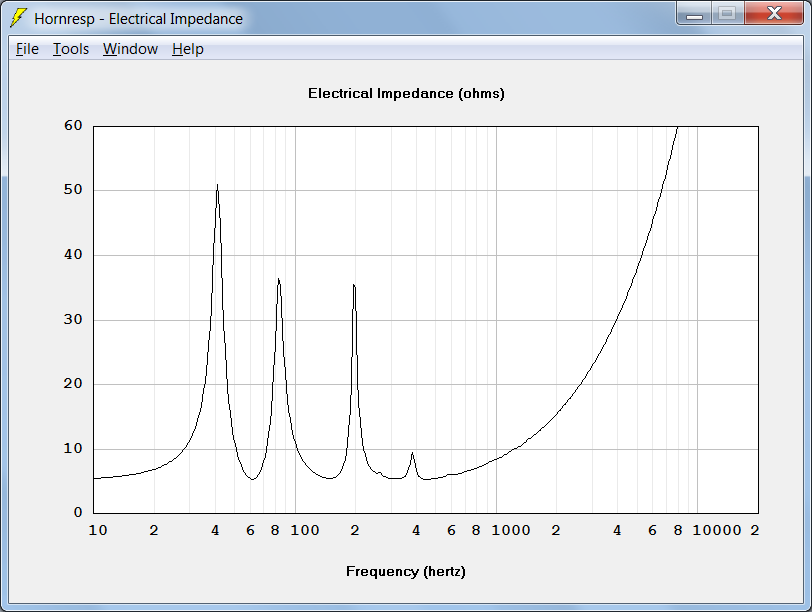Click the 1000 label on the frequency axis
The width and height of the screenshot is (812, 612).
511,530
